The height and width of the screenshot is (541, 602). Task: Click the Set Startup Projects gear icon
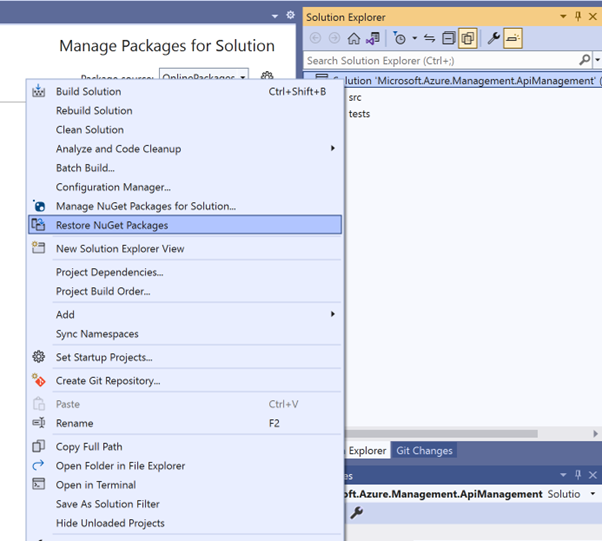pos(38,357)
